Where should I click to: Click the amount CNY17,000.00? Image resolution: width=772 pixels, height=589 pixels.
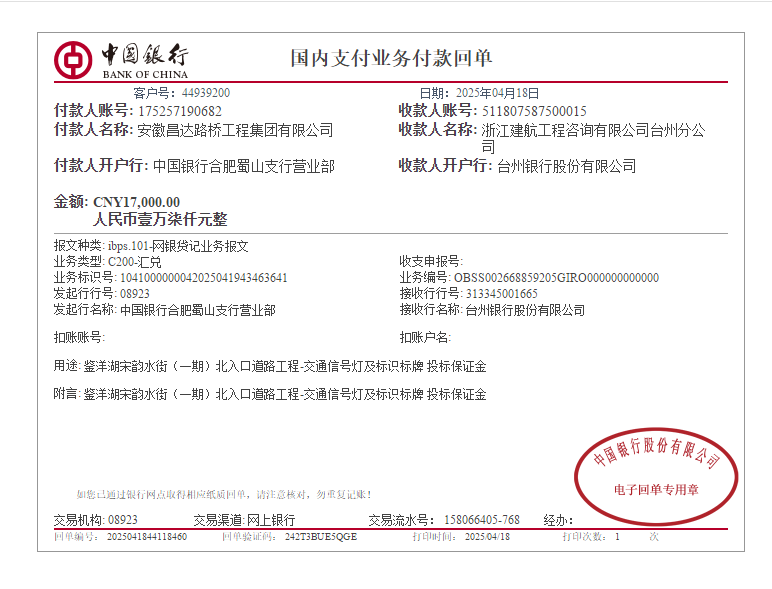136,202
